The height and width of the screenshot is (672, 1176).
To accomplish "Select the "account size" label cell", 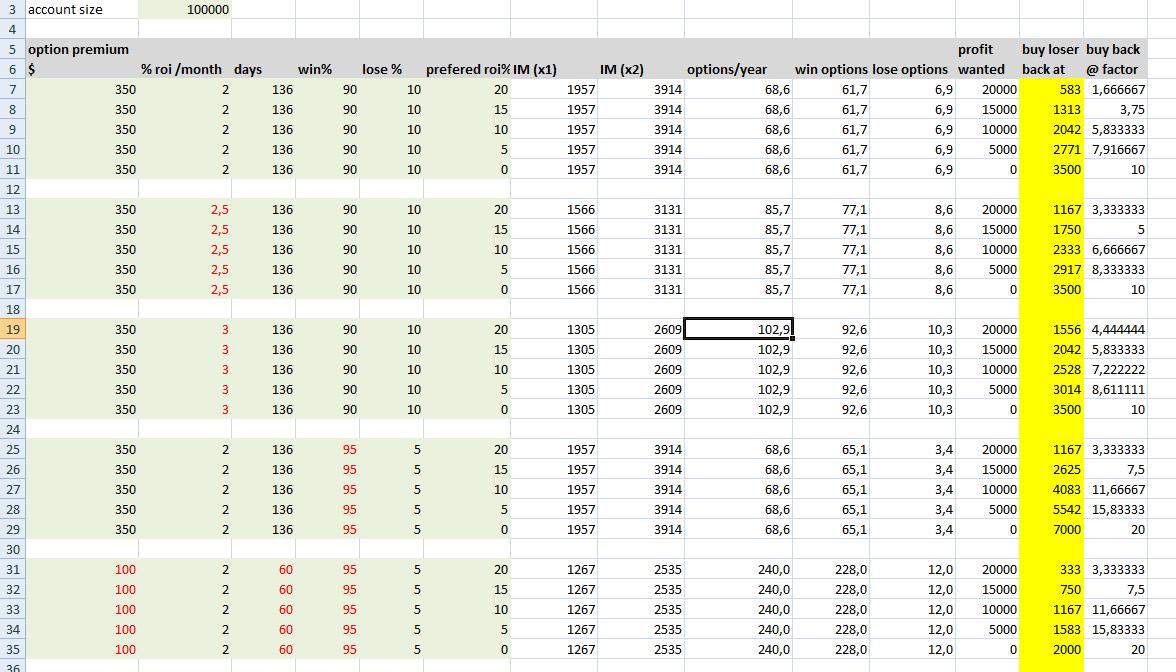I will tap(82, 10).
